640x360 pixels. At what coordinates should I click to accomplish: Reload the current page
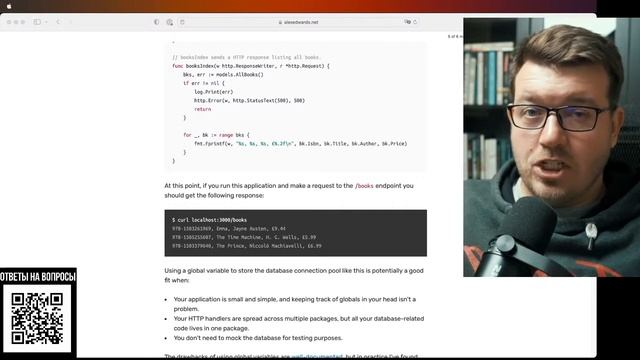[x=415, y=22]
